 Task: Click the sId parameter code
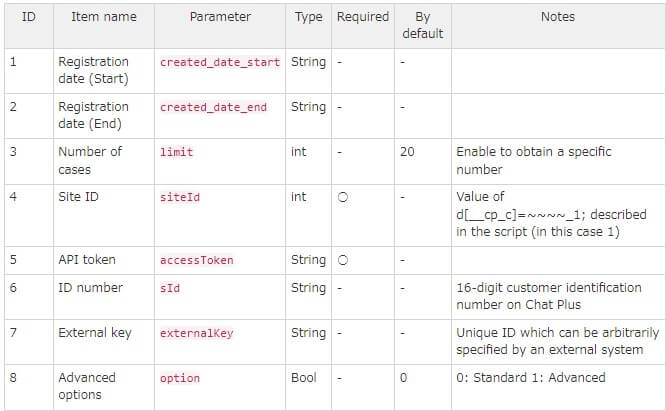[x=170, y=288]
